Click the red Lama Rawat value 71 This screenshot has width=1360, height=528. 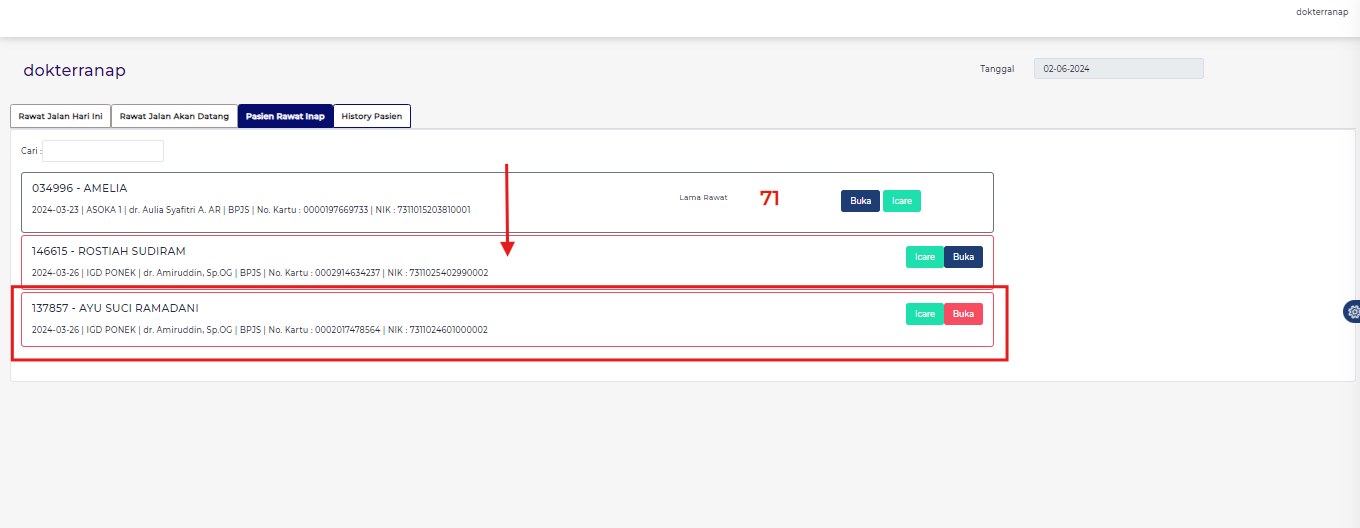tap(769, 198)
